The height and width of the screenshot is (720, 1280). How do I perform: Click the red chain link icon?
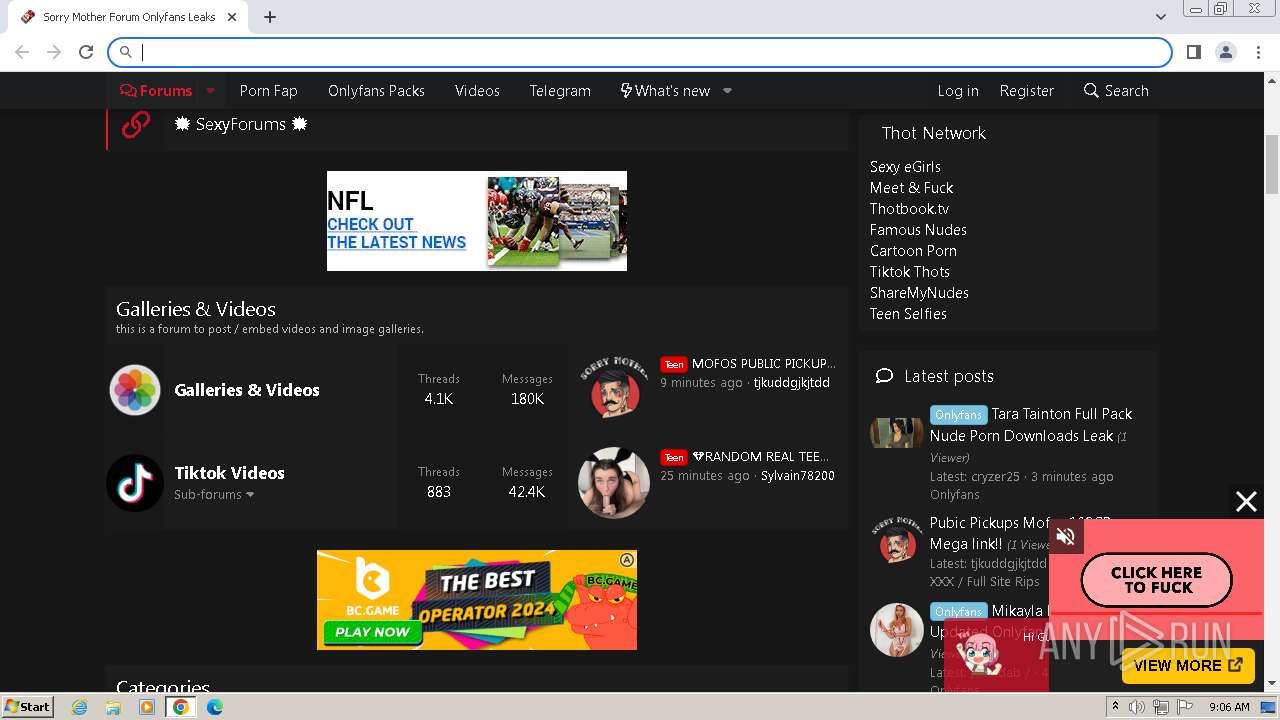[135, 124]
